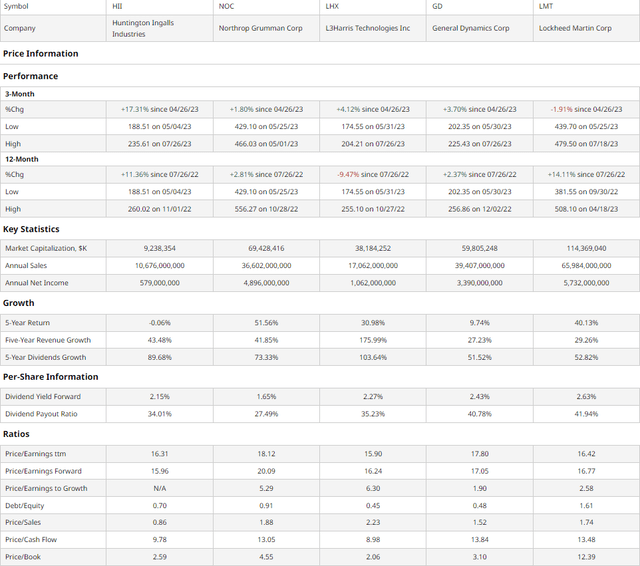
Task: Click the 12-Month subheading
Action: pos(22,159)
